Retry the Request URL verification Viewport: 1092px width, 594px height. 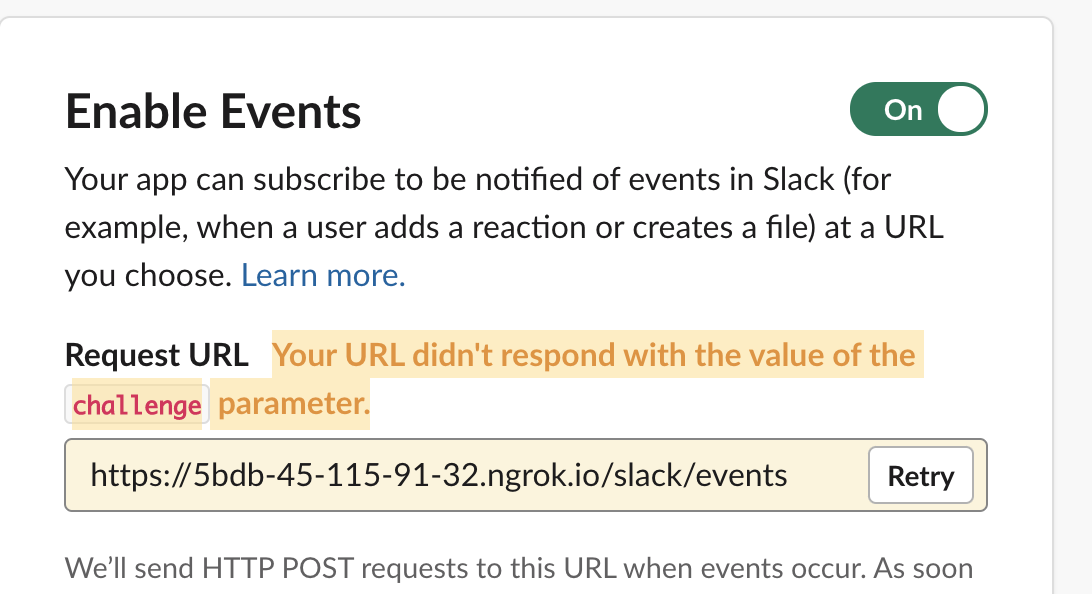click(x=920, y=475)
